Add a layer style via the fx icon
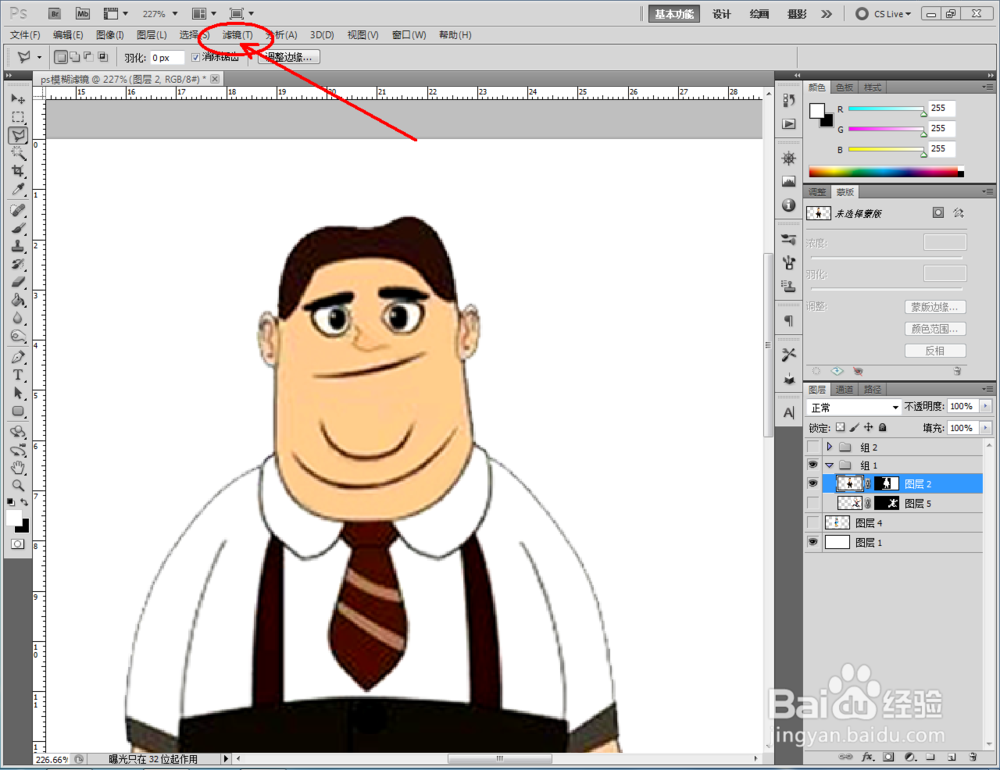The image size is (1000, 770). (867, 757)
